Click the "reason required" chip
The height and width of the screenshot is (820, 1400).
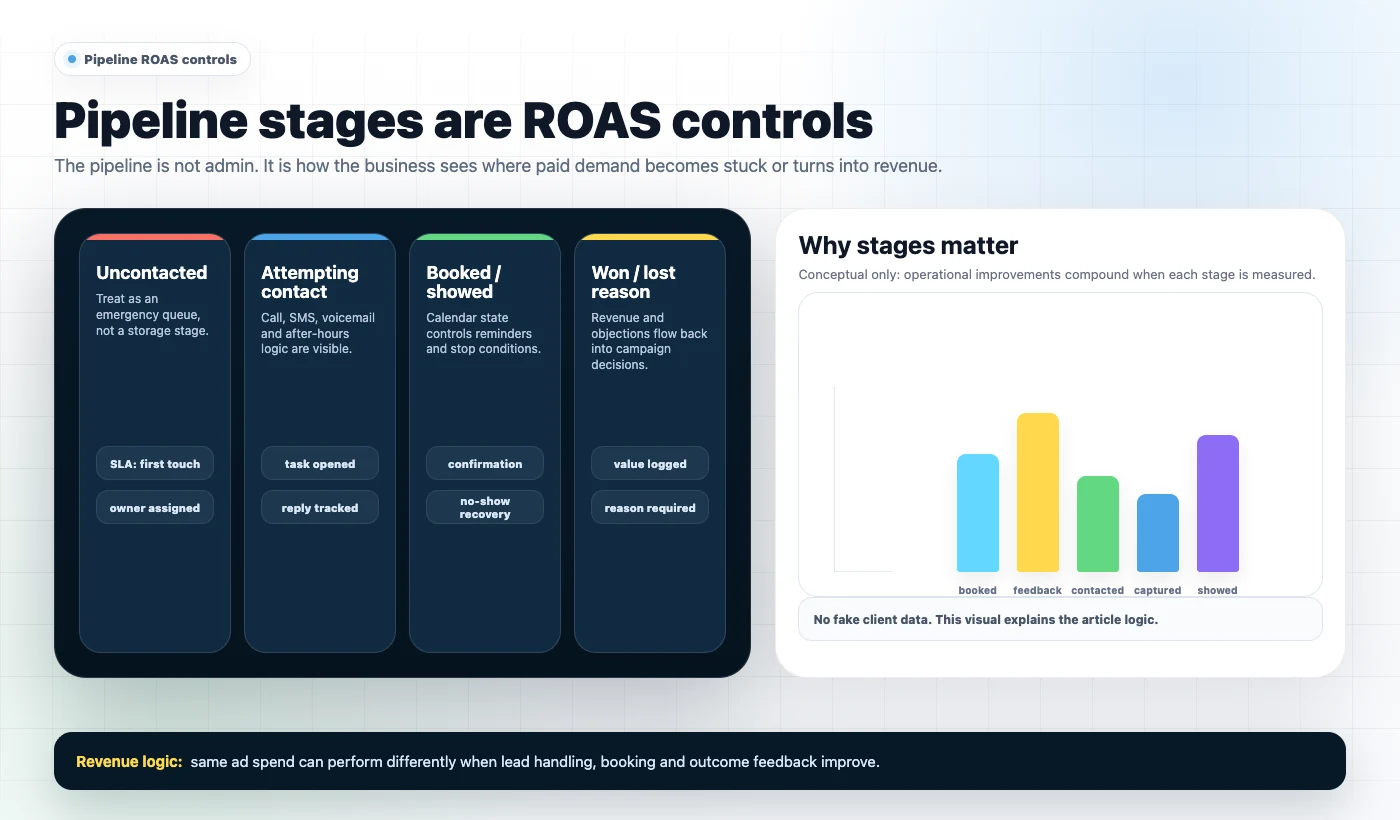tap(650, 507)
